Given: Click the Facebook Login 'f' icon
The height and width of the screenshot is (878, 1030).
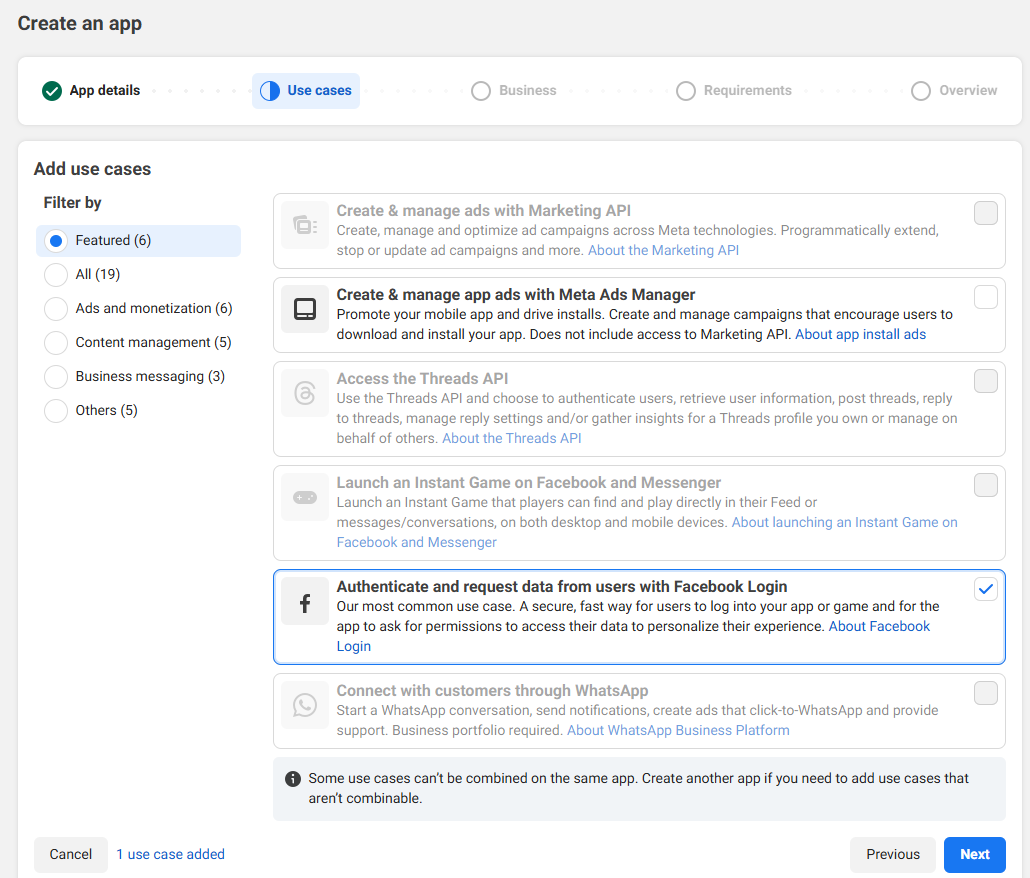Looking at the screenshot, I should coord(305,602).
